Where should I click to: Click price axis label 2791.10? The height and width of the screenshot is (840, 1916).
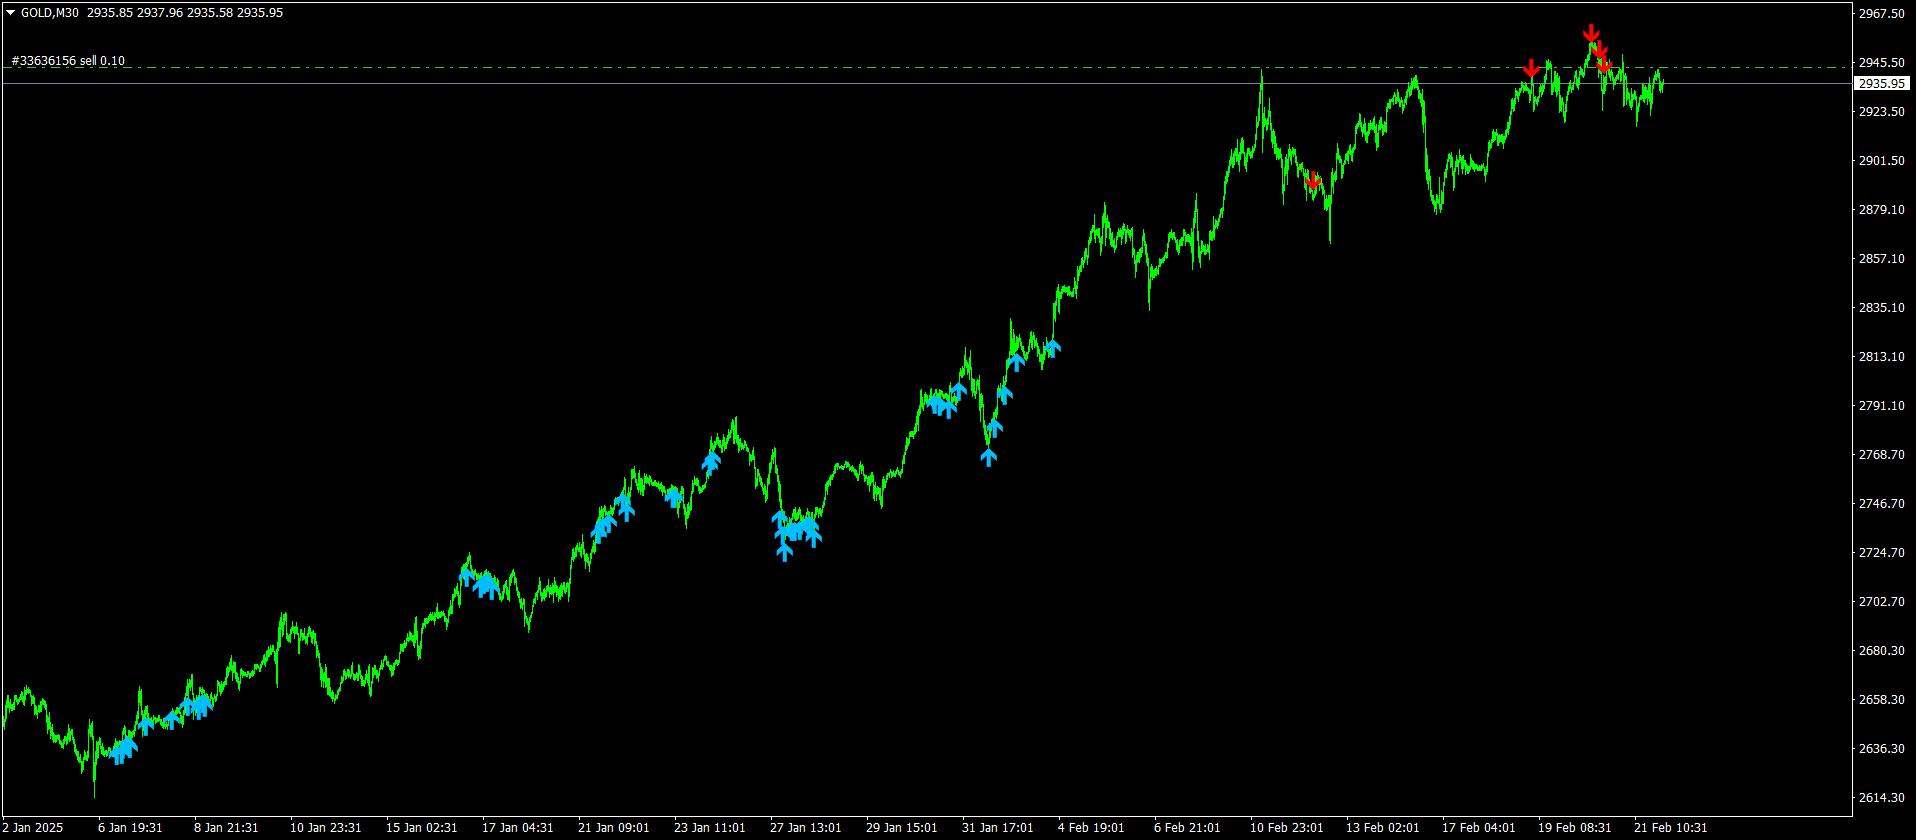pyautogui.click(x=1881, y=406)
